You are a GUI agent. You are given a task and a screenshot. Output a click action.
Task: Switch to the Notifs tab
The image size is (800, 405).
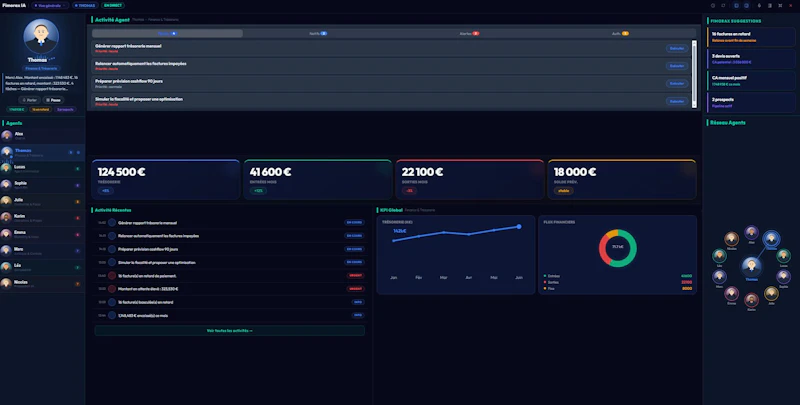(318, 33)
